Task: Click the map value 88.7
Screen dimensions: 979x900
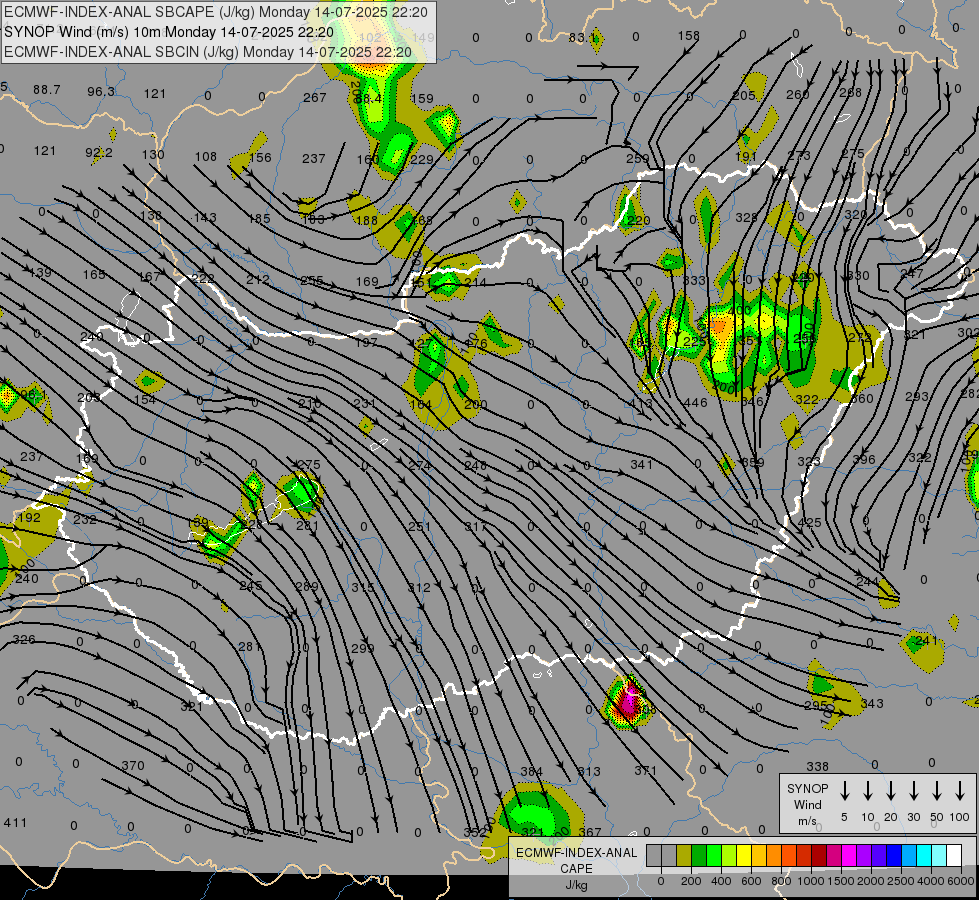Action: click(47, 90)
